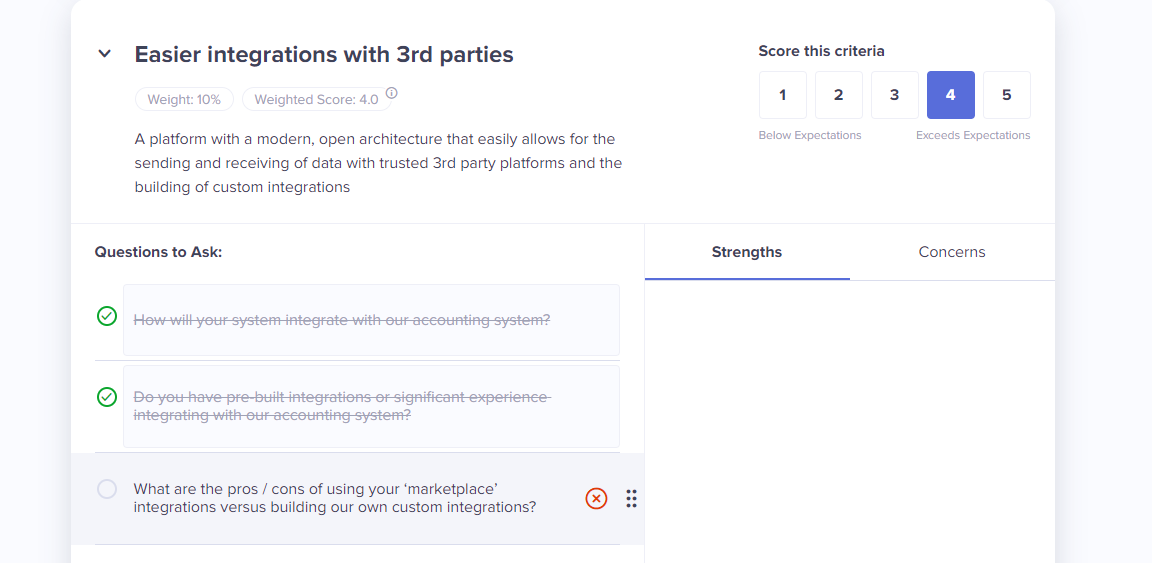Click the Easier integrations with 3rd parties title
This screenshot has width=1152, height=563.
coord(324,54)
